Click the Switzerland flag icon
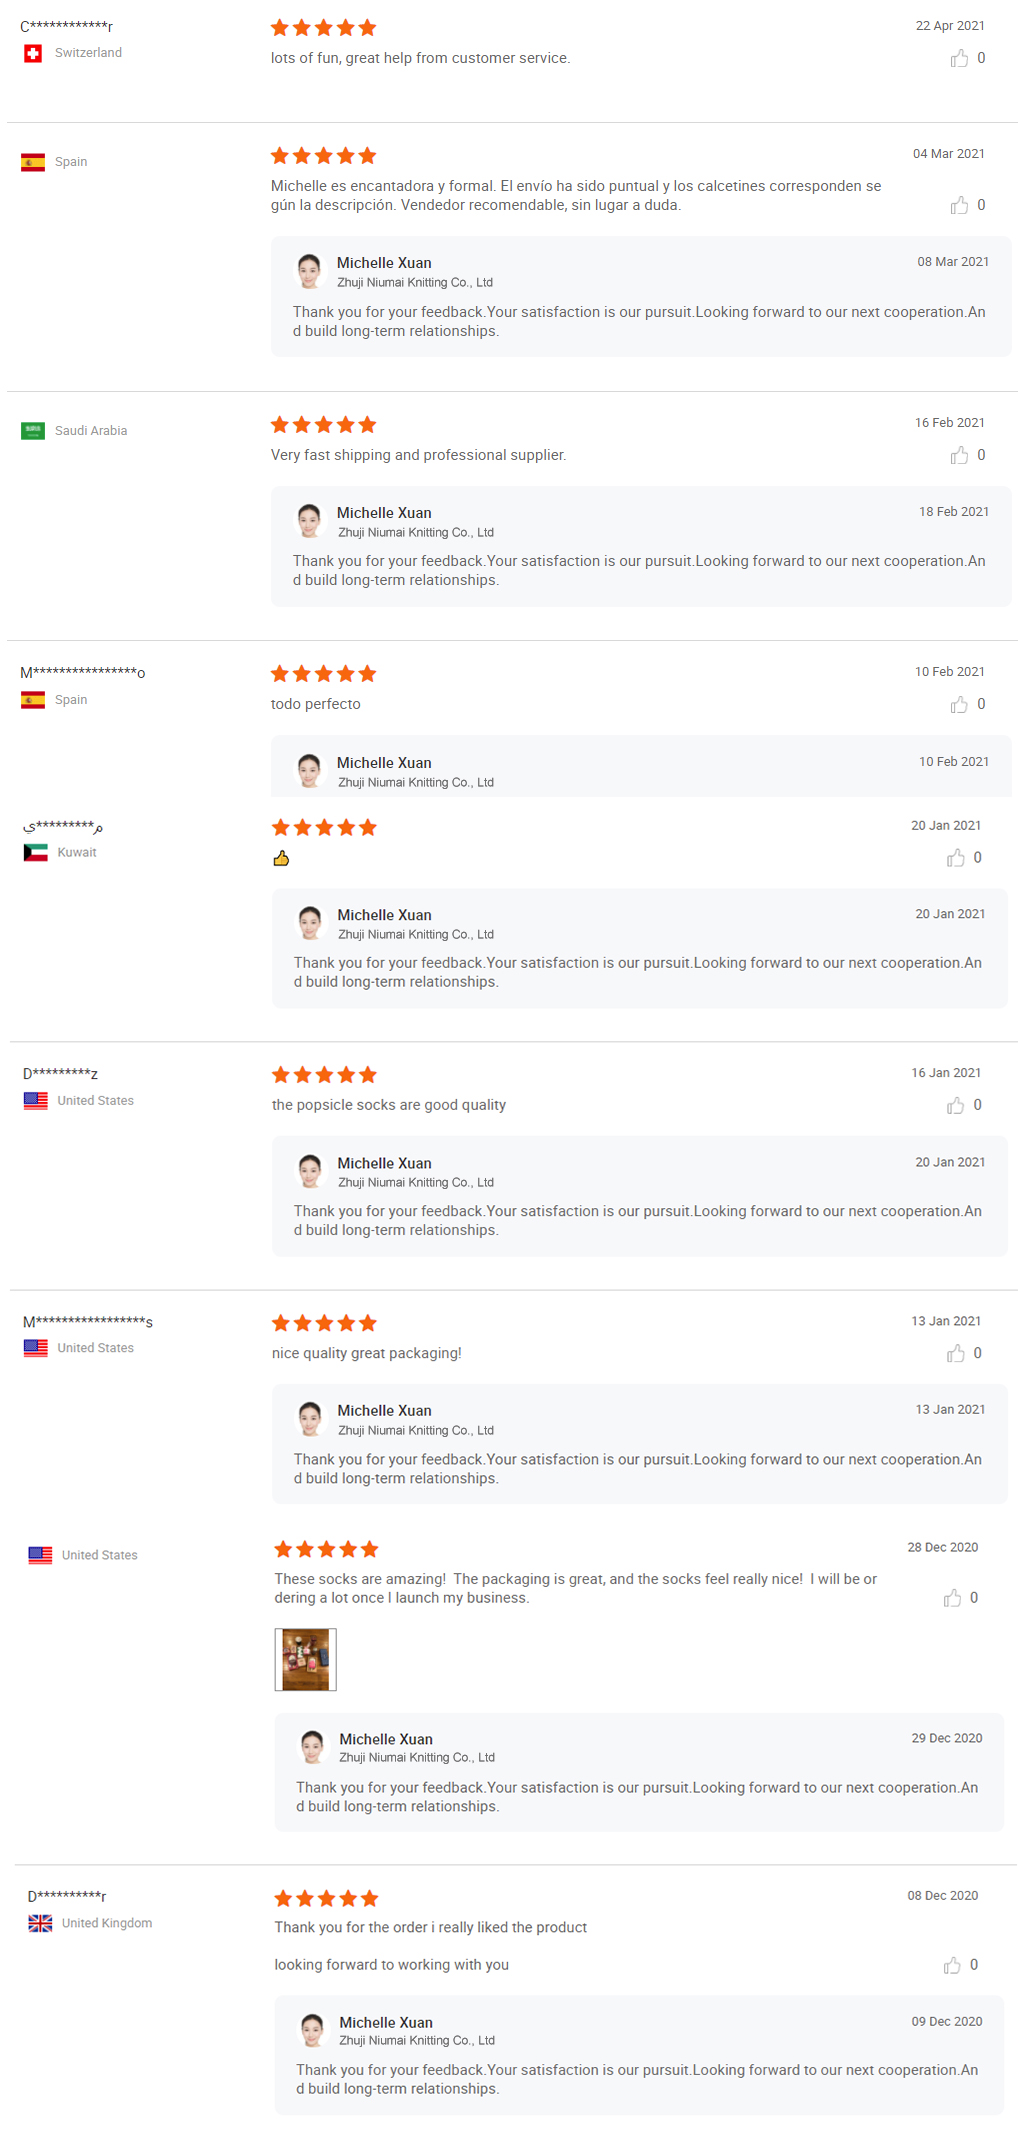1018x2132 pixels. [x=33, y=54]
